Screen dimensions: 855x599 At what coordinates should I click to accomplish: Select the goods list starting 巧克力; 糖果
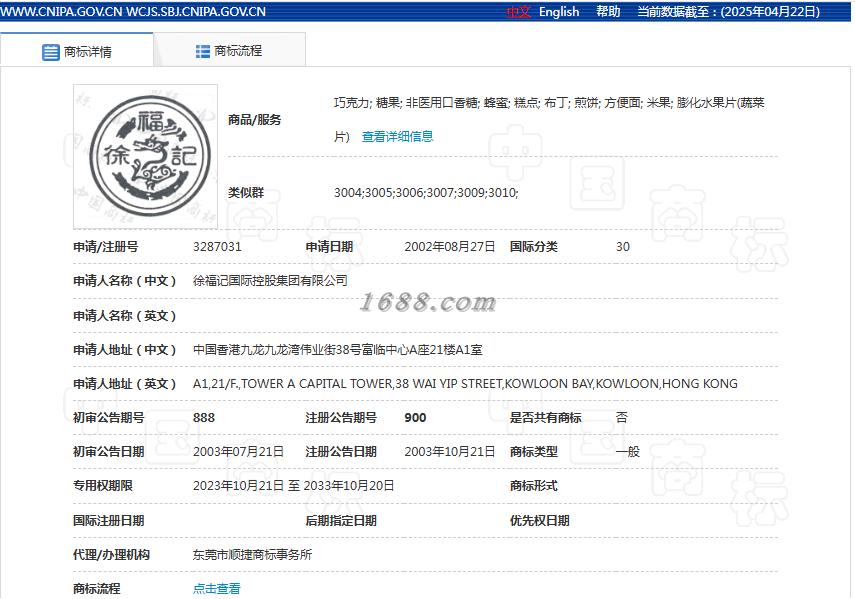pos(549,119)
